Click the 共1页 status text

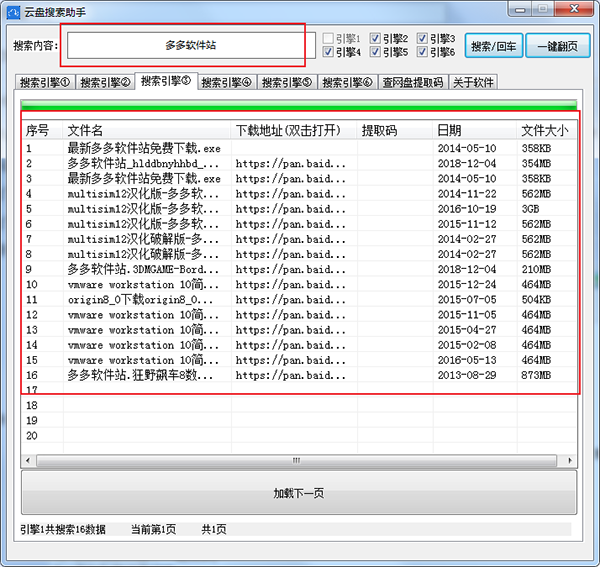click(x=214, y=530)
